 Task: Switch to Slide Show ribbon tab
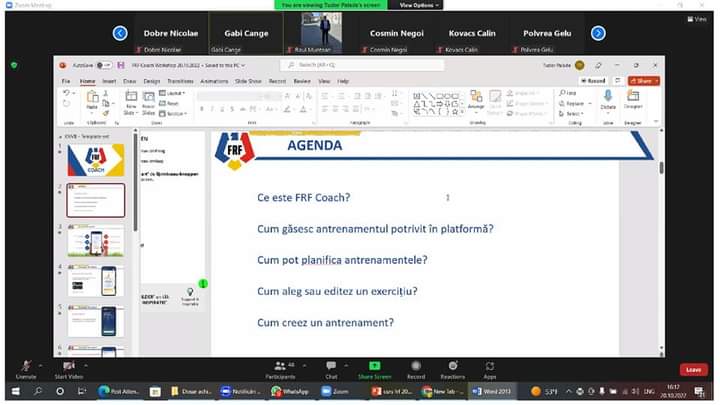click(248, 81)
